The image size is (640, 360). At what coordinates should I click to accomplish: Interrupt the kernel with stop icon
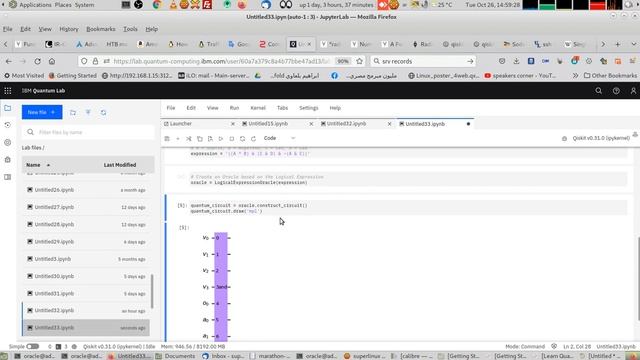232,138
